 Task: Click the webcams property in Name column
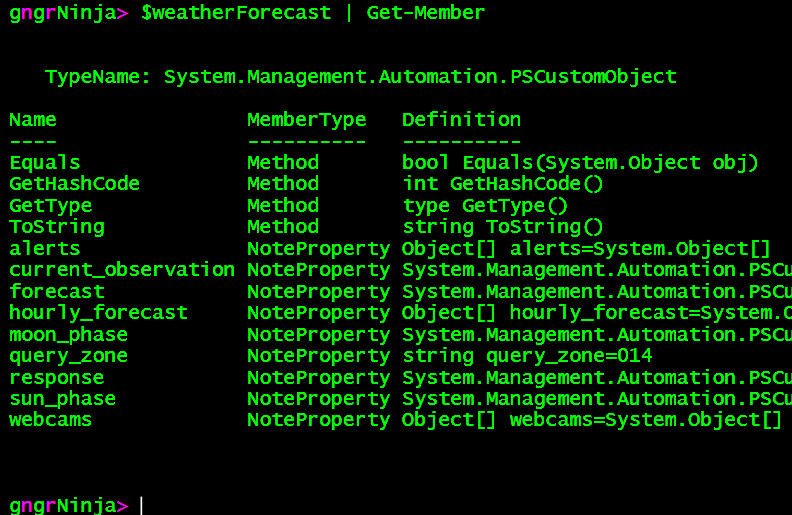click(x=51, y=420)
